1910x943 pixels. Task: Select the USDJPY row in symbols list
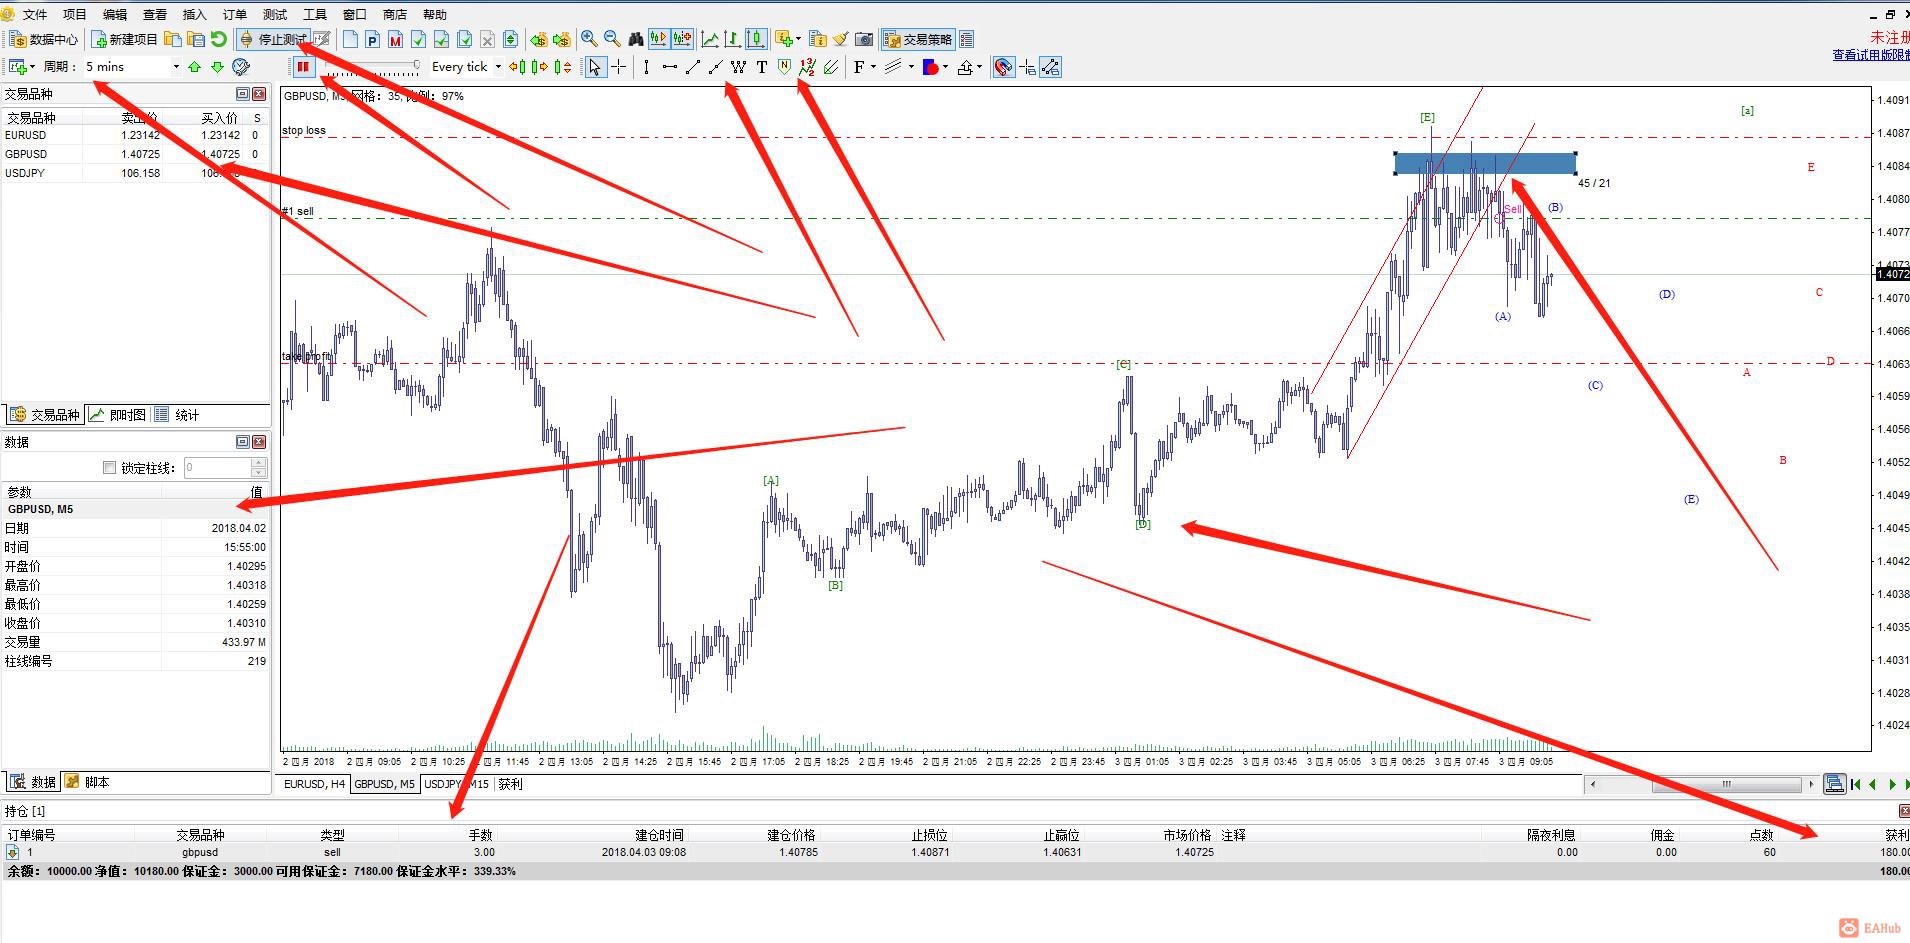point(135,173)
